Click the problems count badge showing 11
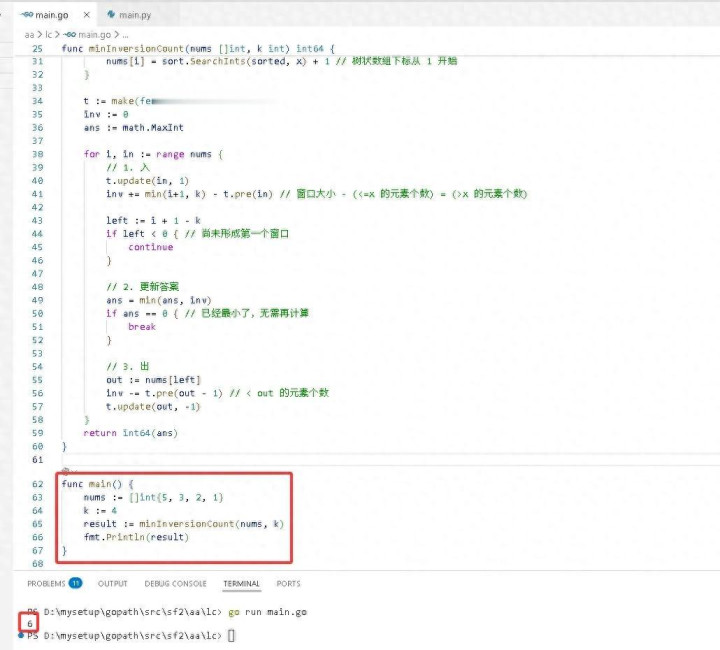 click(x=75, y=583)
